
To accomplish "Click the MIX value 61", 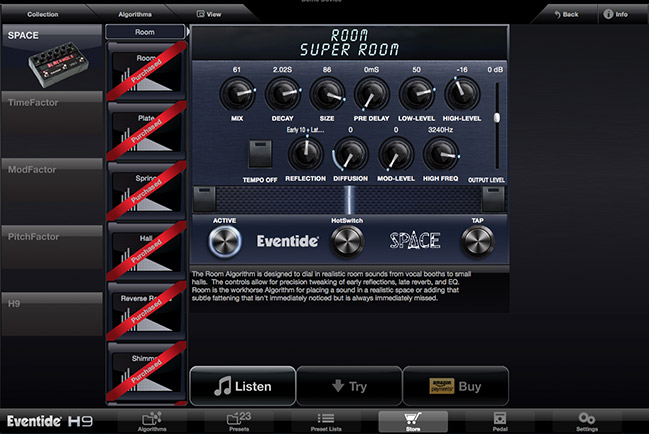I will click(237, 70).
